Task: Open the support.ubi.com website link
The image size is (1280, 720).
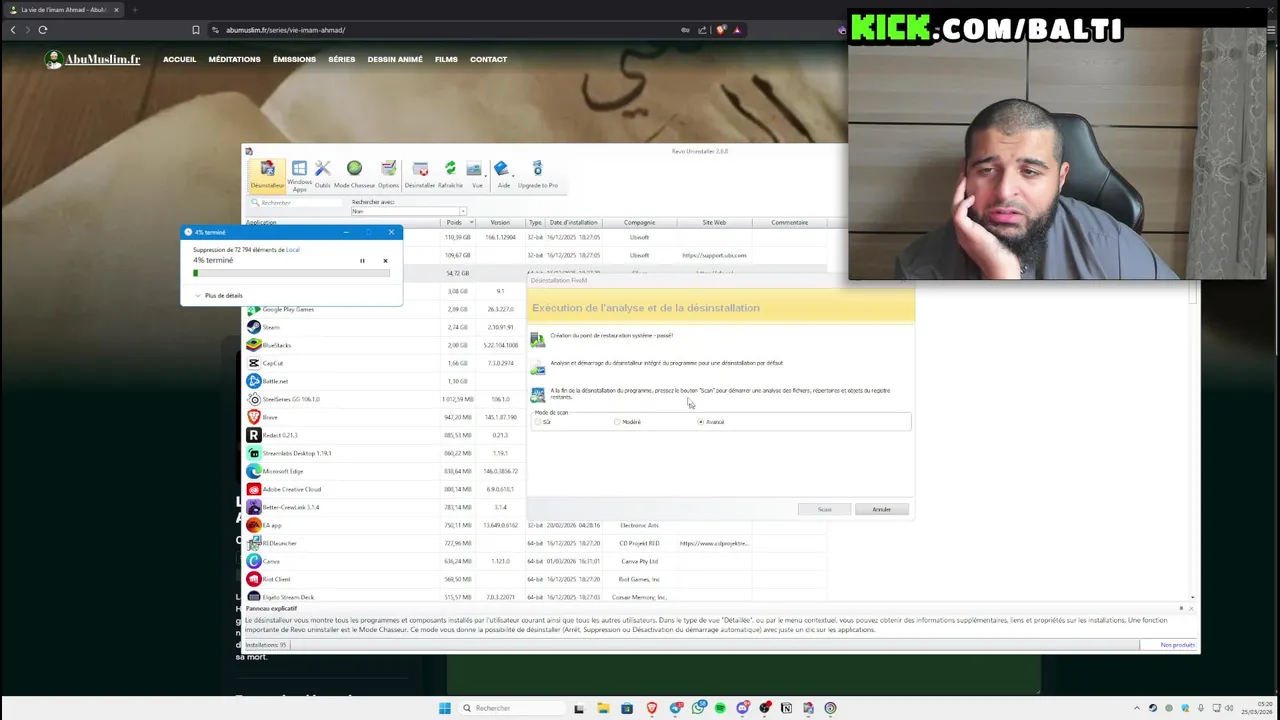Action: point(714,255)
